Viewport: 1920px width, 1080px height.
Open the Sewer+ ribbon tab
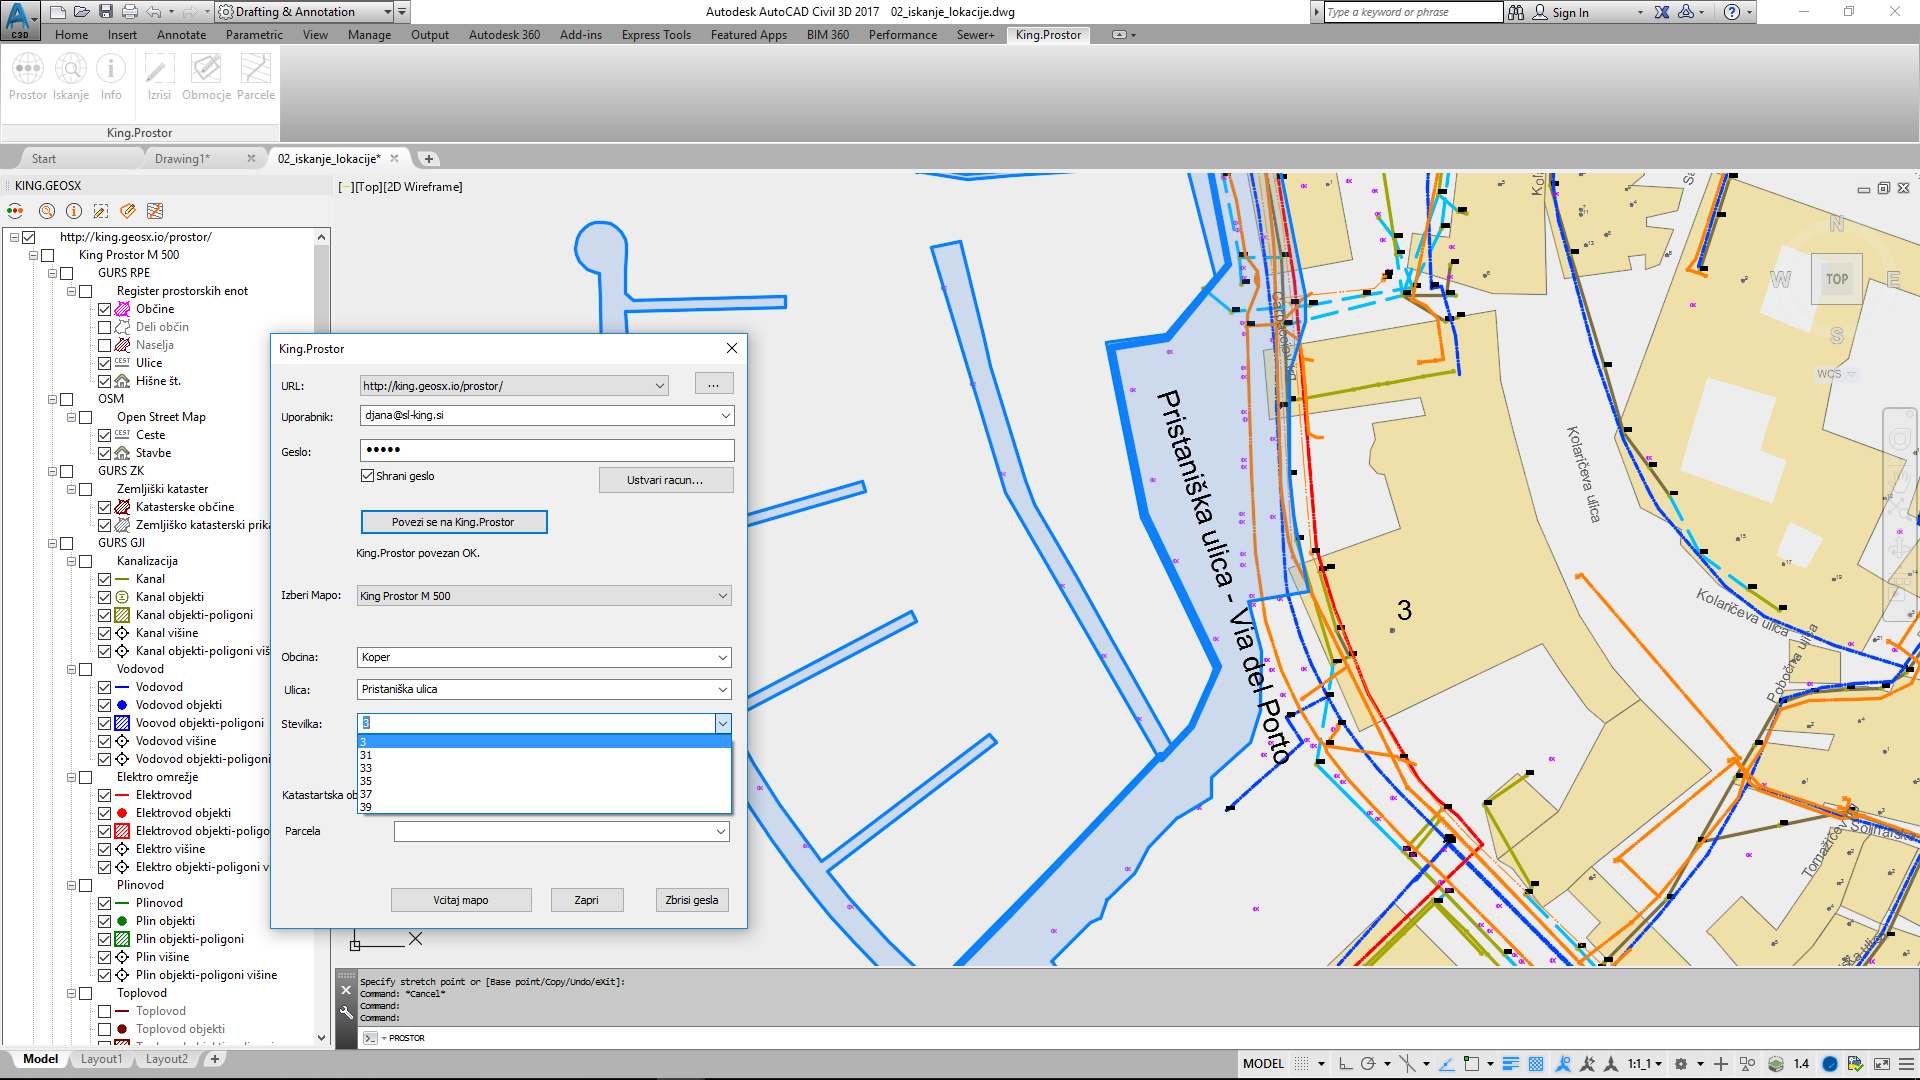pyautogui.click(x=975, y=35)
